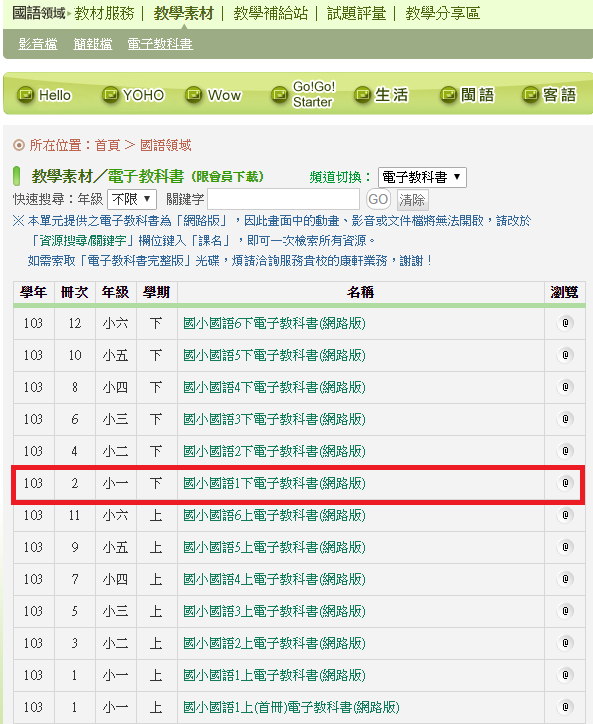Open 教材服務 menu

tap(104, 13)
